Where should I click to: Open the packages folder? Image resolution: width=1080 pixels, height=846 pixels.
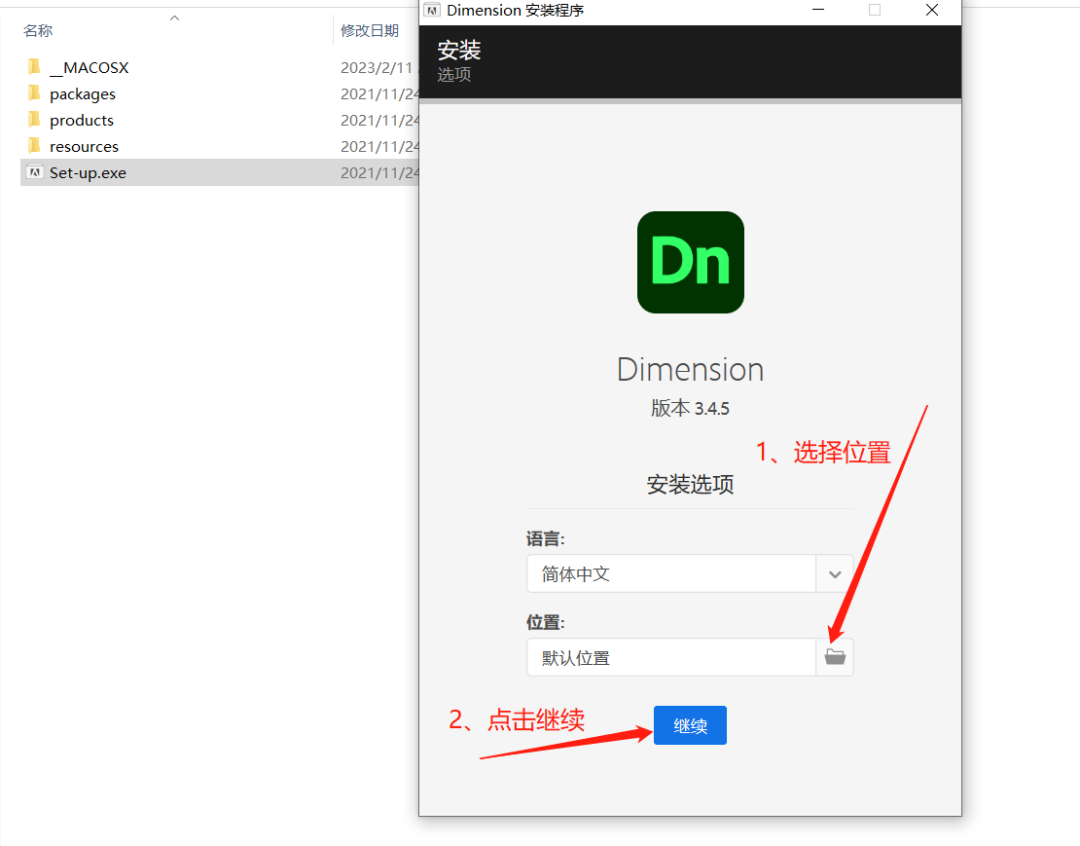point(82,93)
